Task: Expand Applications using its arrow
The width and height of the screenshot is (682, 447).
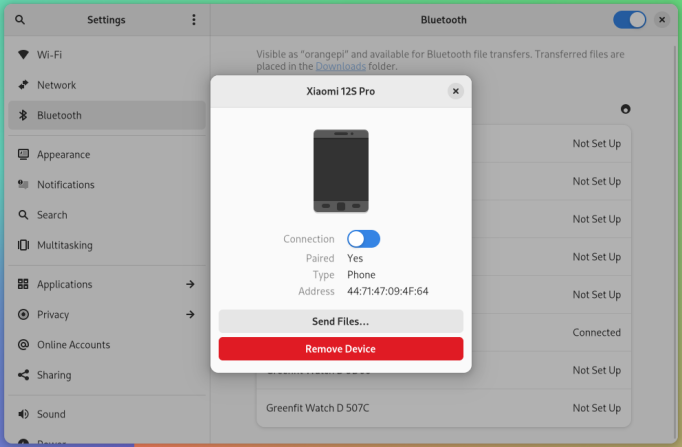Action: [190, 284]
